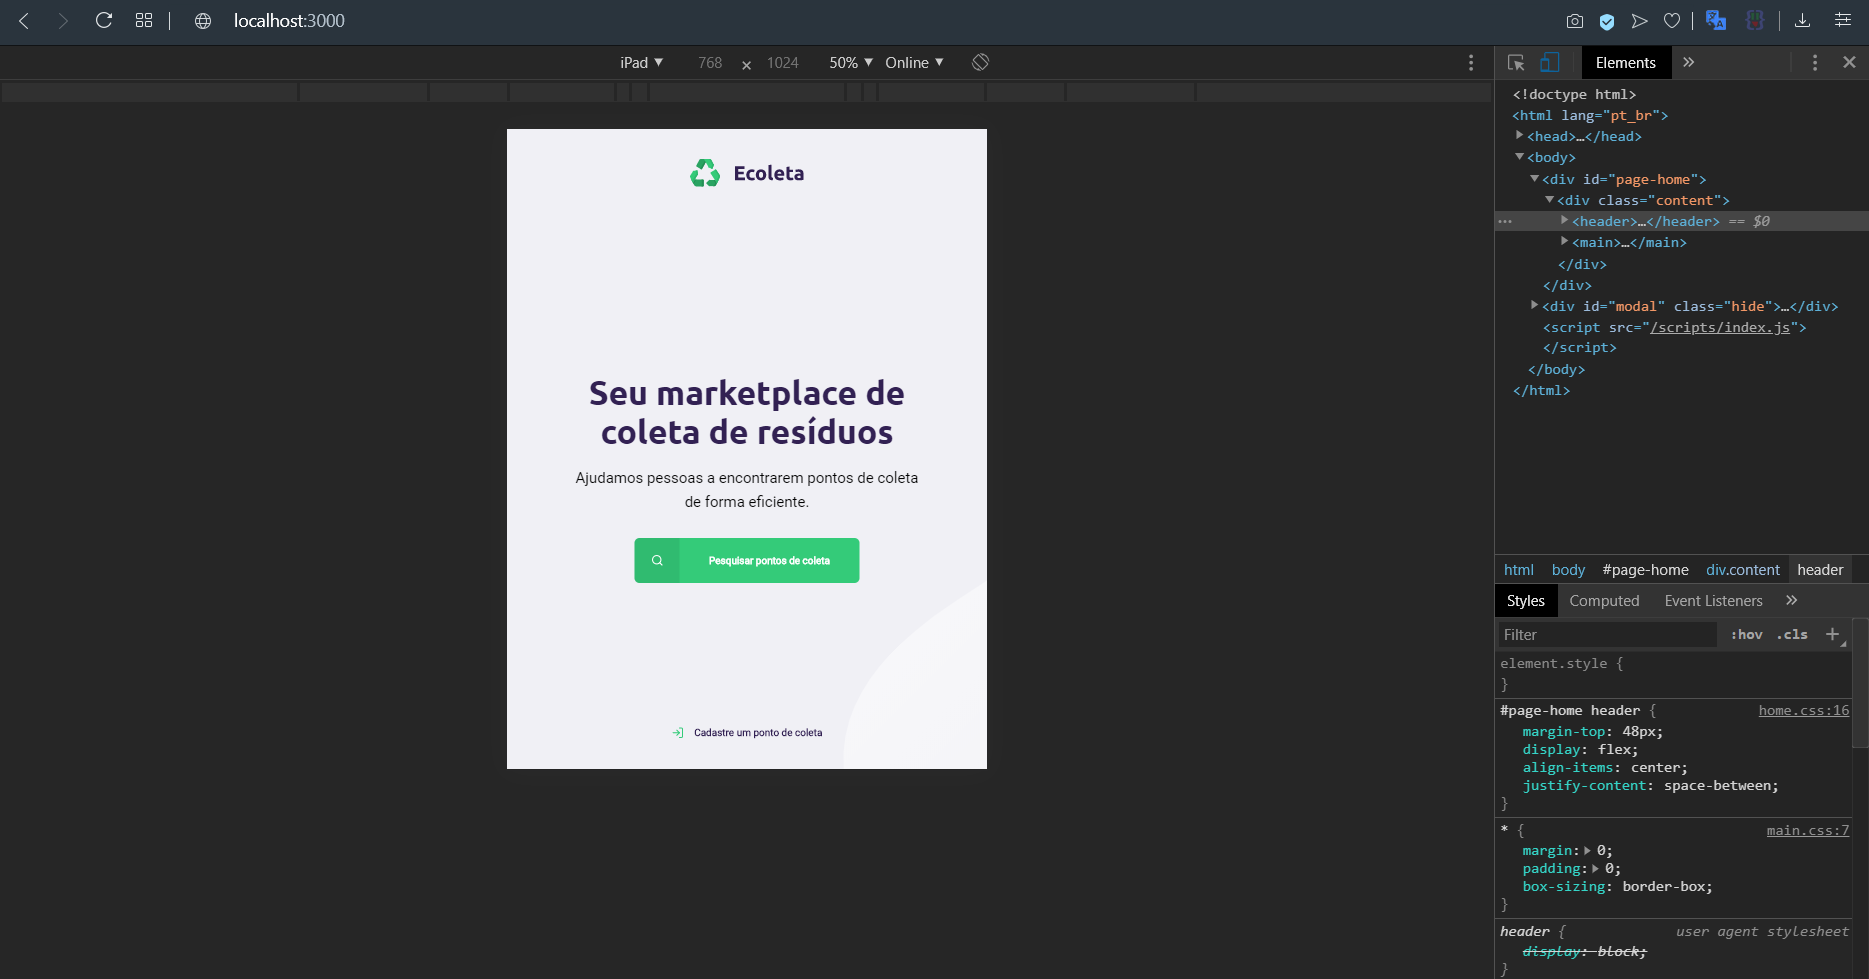This screenshot has height=979, width=1869.
Task: Select the Styles tab
Action: (1526, 601)
